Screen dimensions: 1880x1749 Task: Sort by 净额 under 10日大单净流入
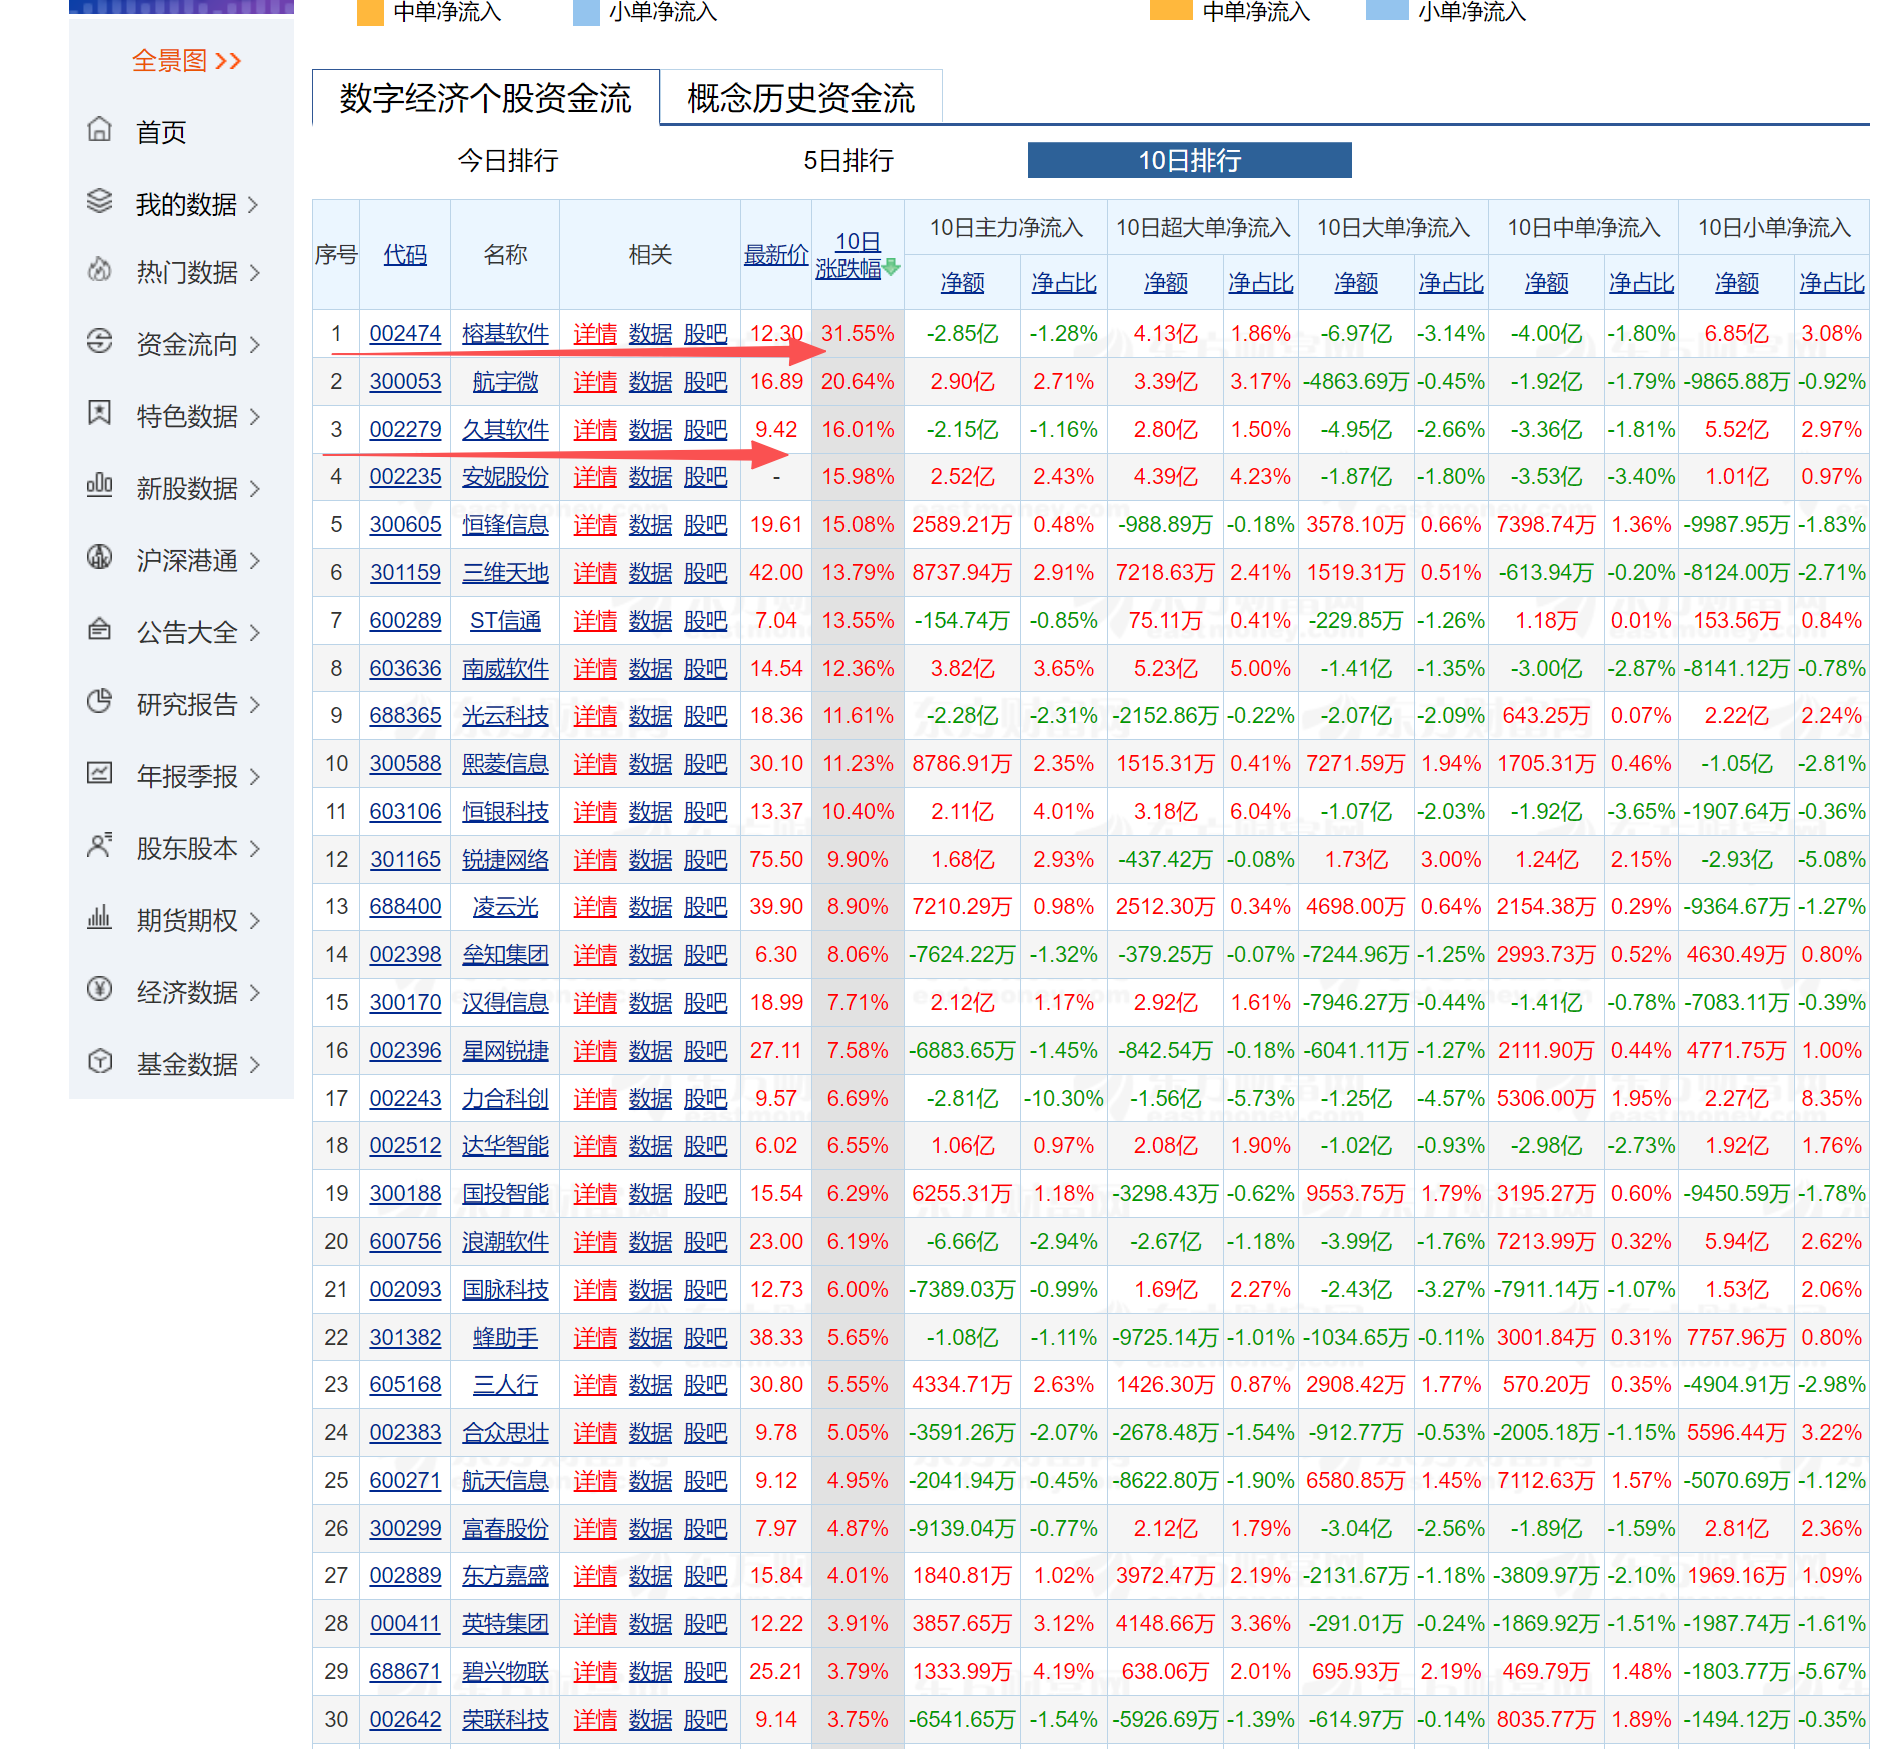pyautogui.click(x=1356, y=283)
